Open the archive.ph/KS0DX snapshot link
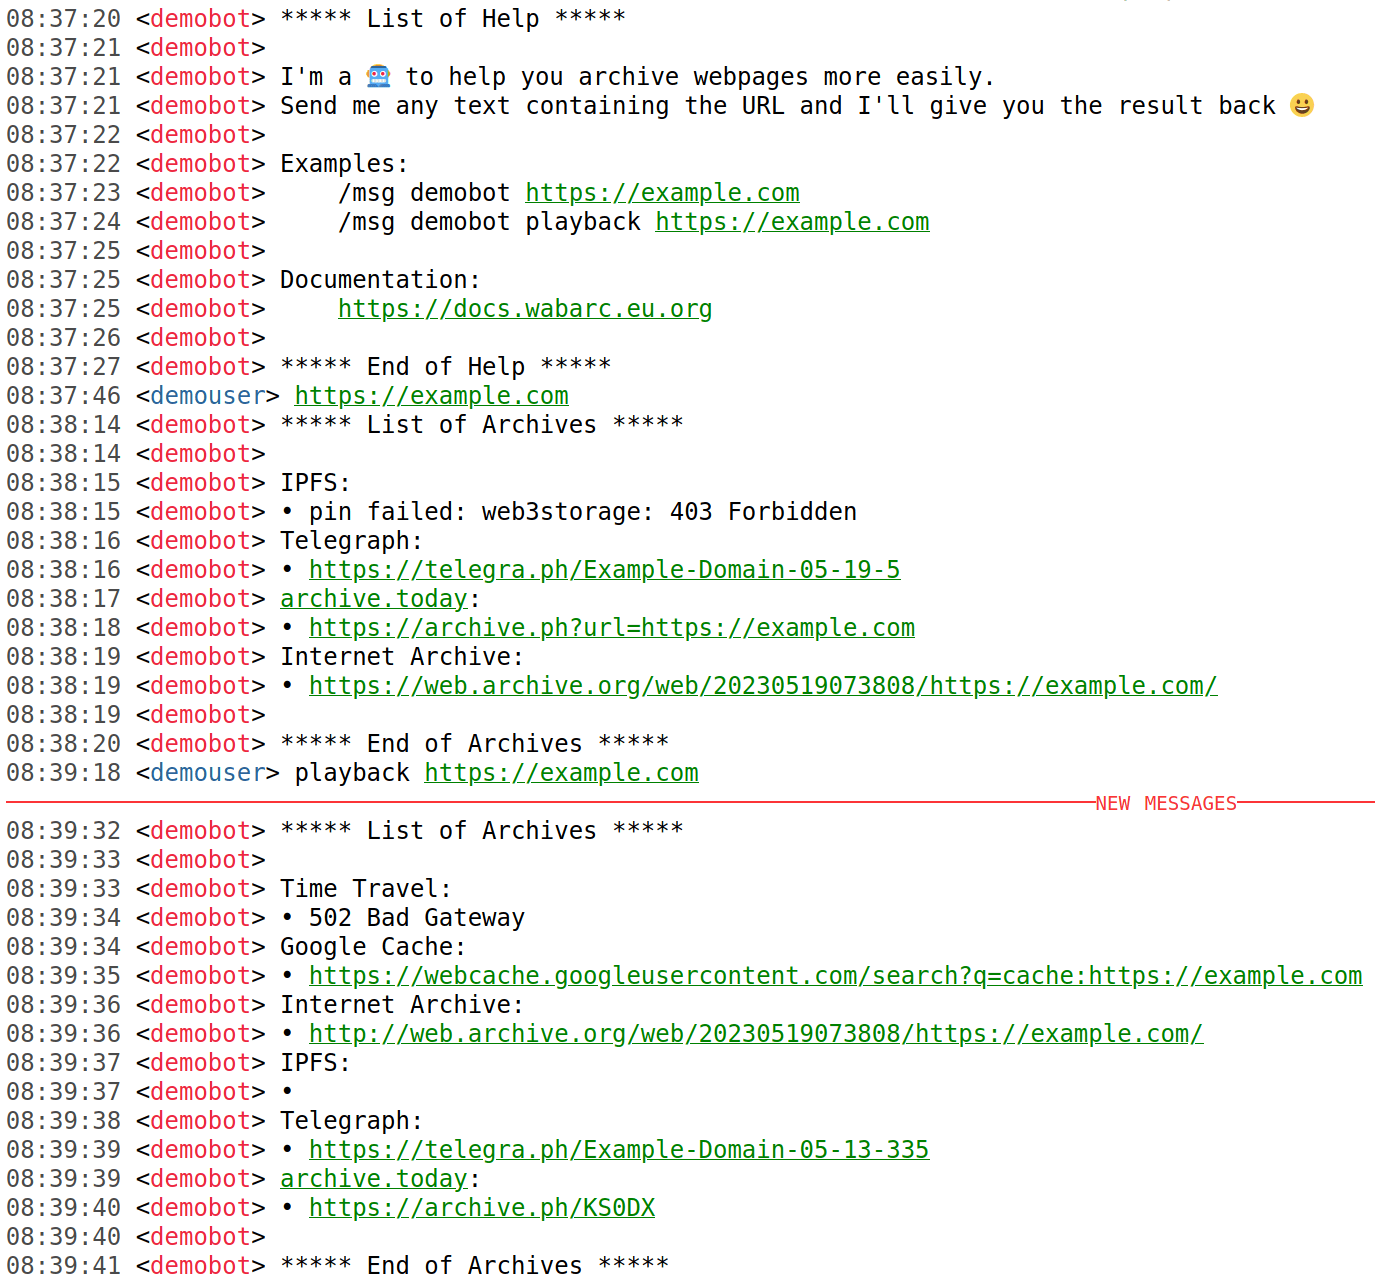The image size is (1375, 1288). click(482, 1207)
